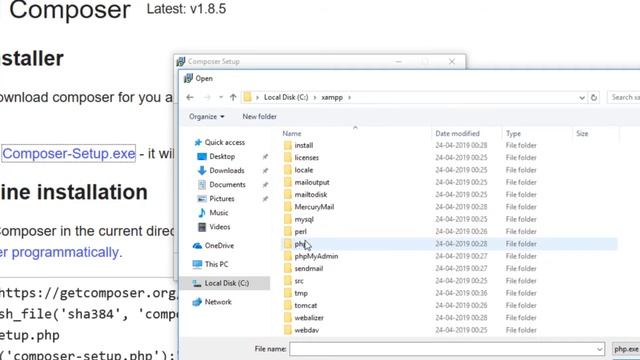Click the Back arrow in Open dialog
Viewport: 640px width, 360px height.
pos(190,97)
